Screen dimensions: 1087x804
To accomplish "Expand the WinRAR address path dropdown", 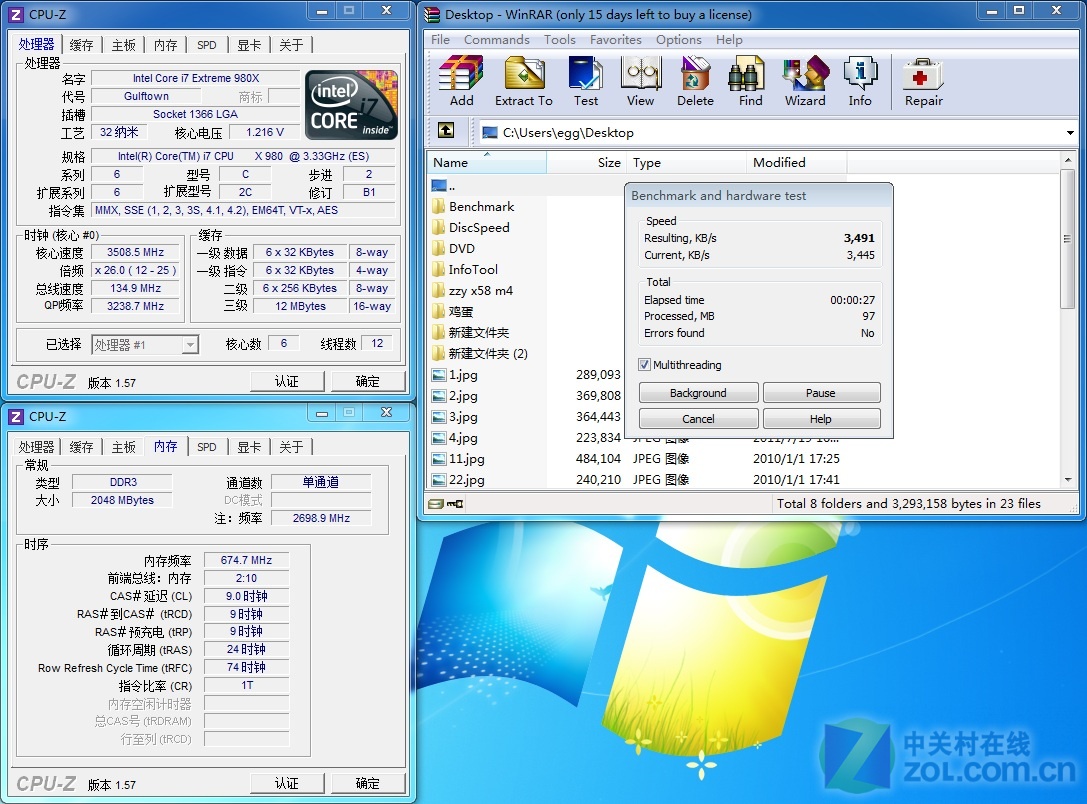I will [1070, 132].
